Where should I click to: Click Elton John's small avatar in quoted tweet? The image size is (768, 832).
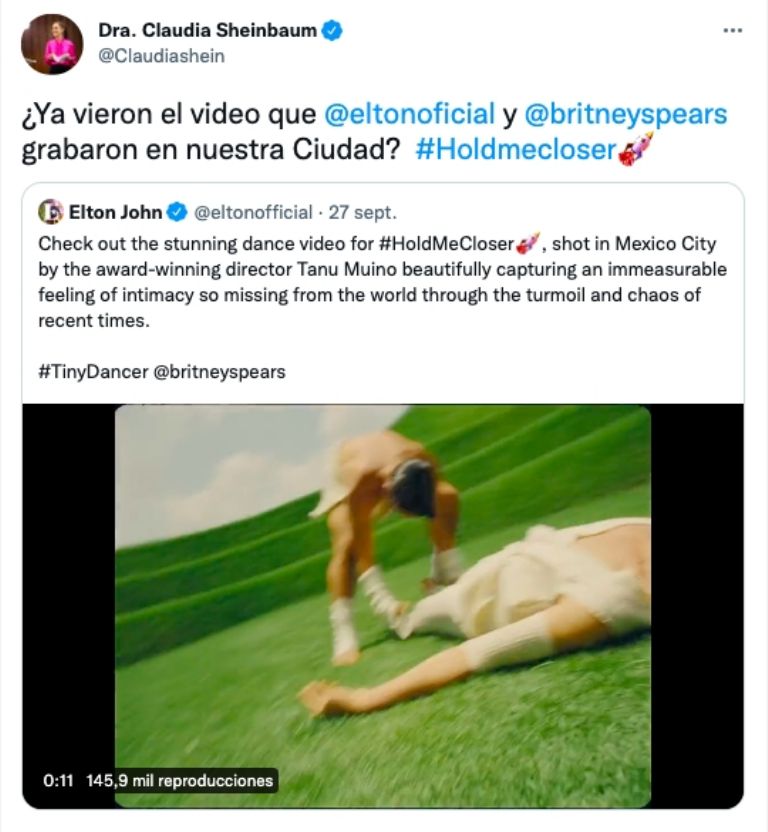click(x=51, y=212)
